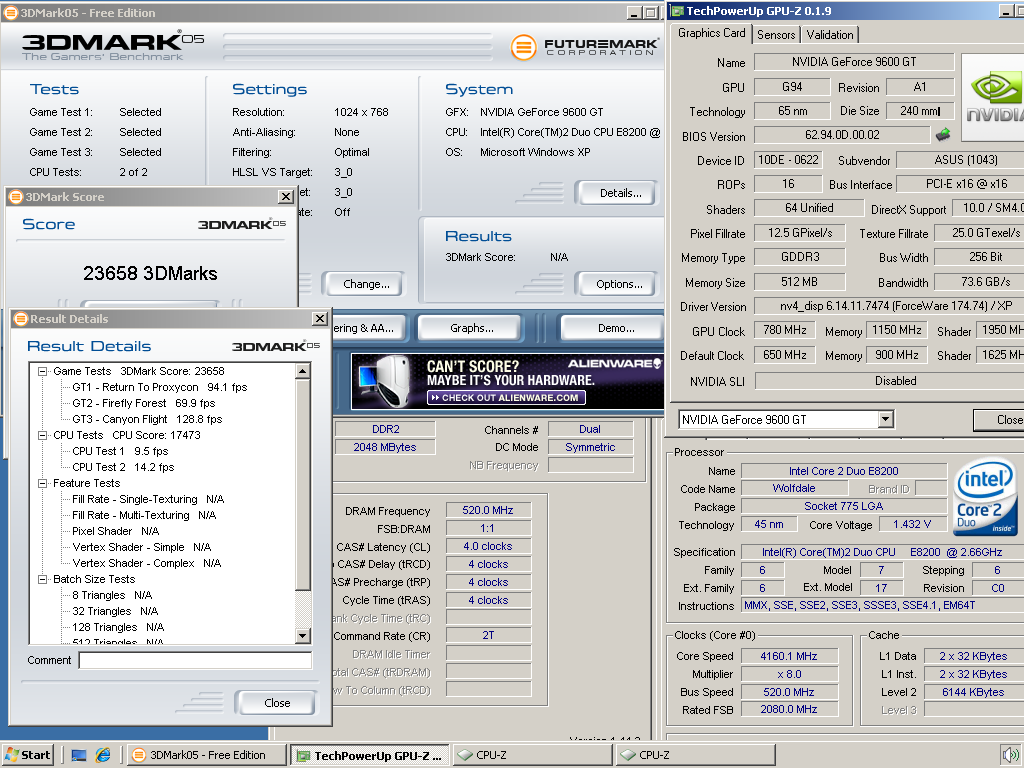Click the Rated FSB 2080.0 MHz value
The height and width of the screenshot is (768, 1024).
[788, 709]
